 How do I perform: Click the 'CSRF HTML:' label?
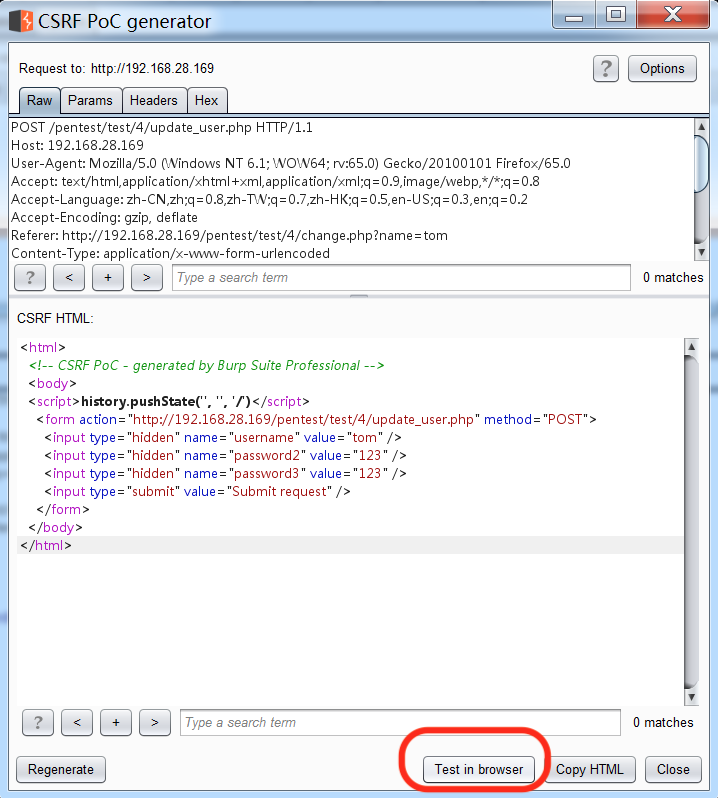55,319
